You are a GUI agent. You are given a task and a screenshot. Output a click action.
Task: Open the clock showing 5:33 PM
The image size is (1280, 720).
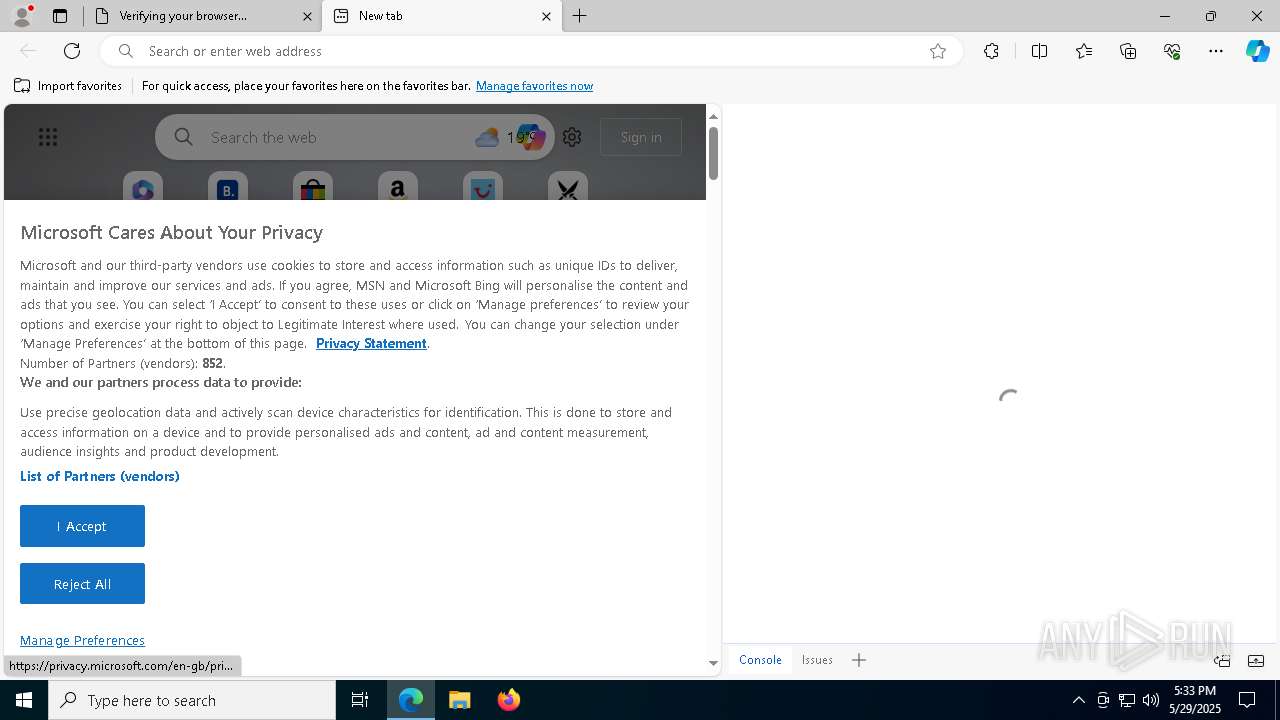point(1195,700)
